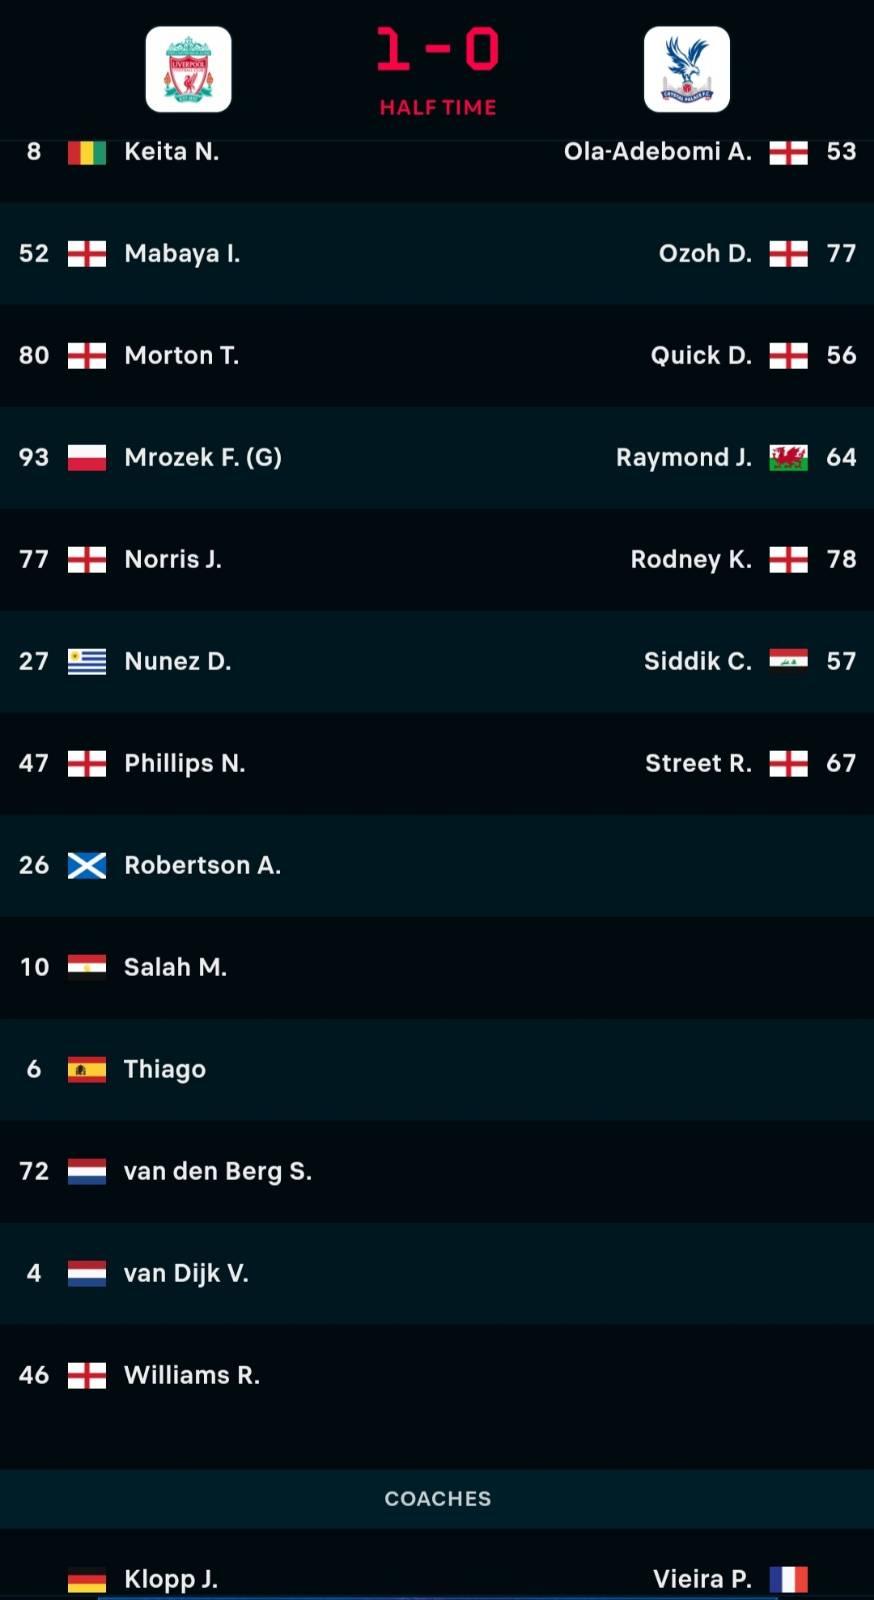Open the Crystal Palace club crest

686,69
